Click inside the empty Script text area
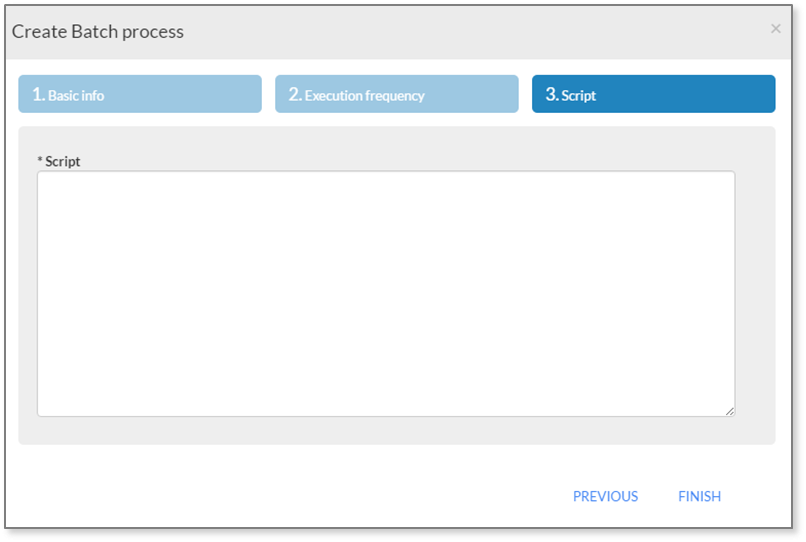 [x=386, y=294]
